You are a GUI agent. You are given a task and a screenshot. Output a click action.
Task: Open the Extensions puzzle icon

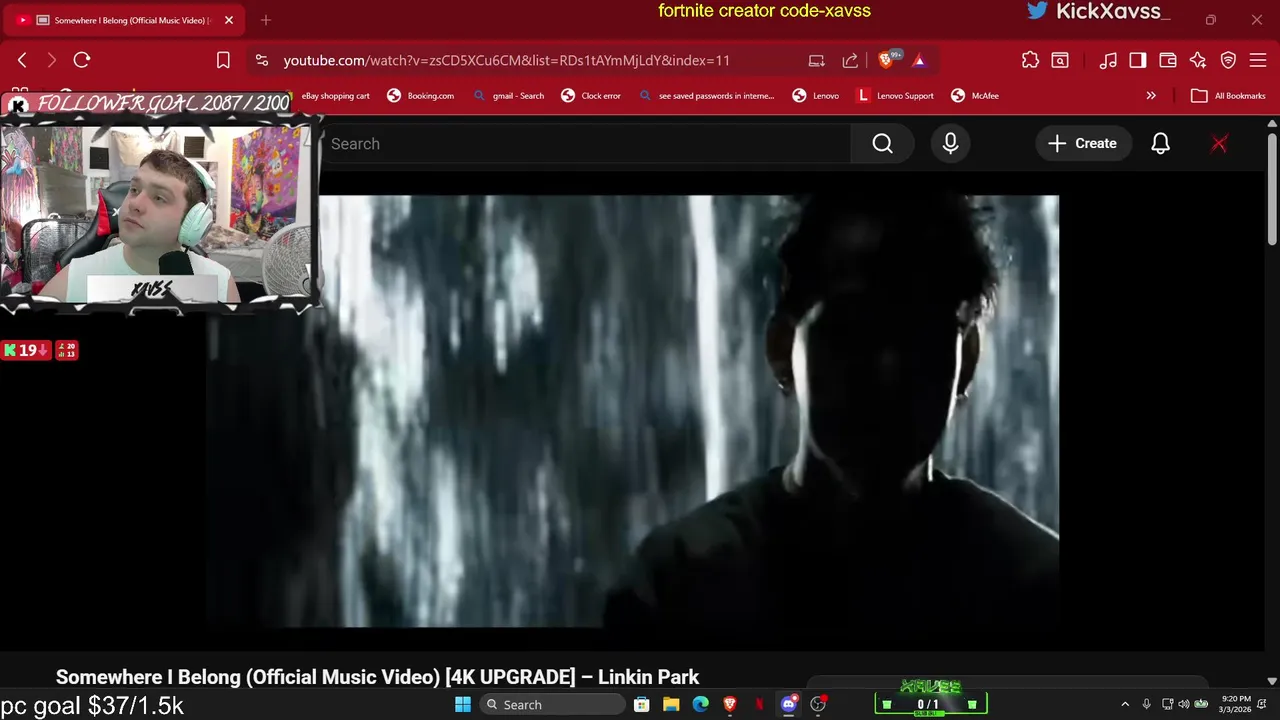tap(1030, 60)
